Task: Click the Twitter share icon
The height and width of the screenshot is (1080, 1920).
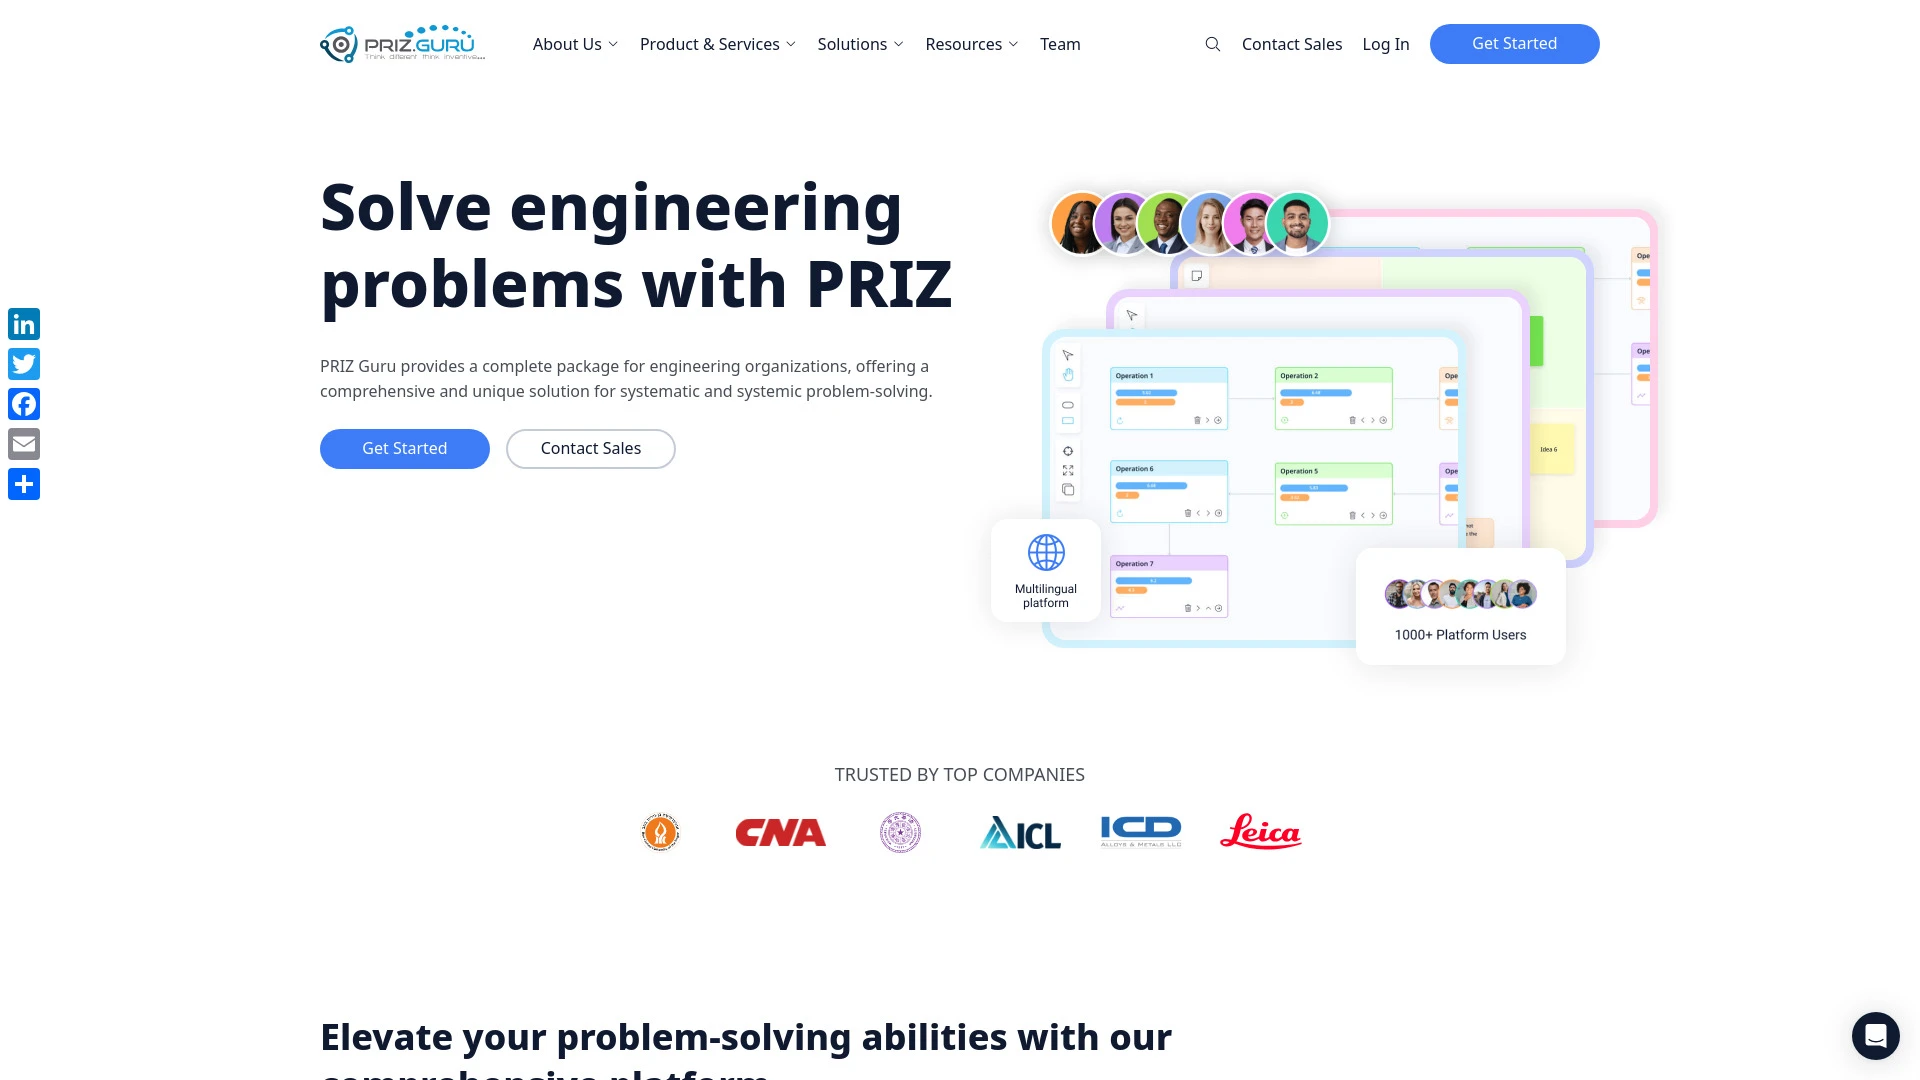Action: [x=24, y=364]
